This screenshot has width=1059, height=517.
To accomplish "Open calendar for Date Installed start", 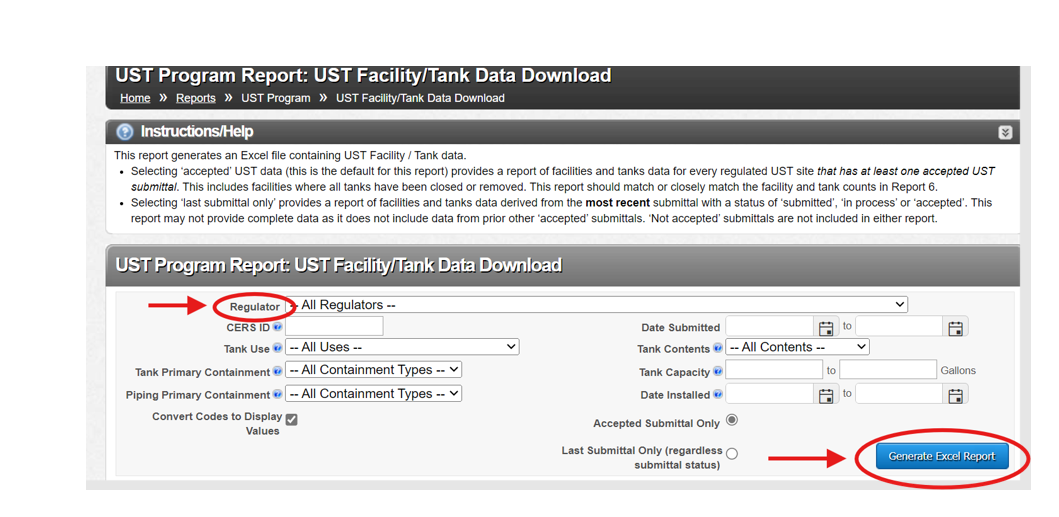I will pos(826,395).
